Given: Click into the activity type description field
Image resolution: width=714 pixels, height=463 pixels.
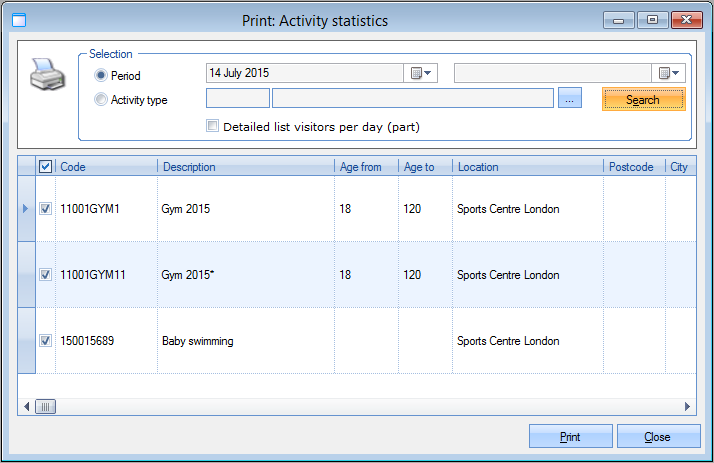Looking at the screenshot, I should click(412, 99).
